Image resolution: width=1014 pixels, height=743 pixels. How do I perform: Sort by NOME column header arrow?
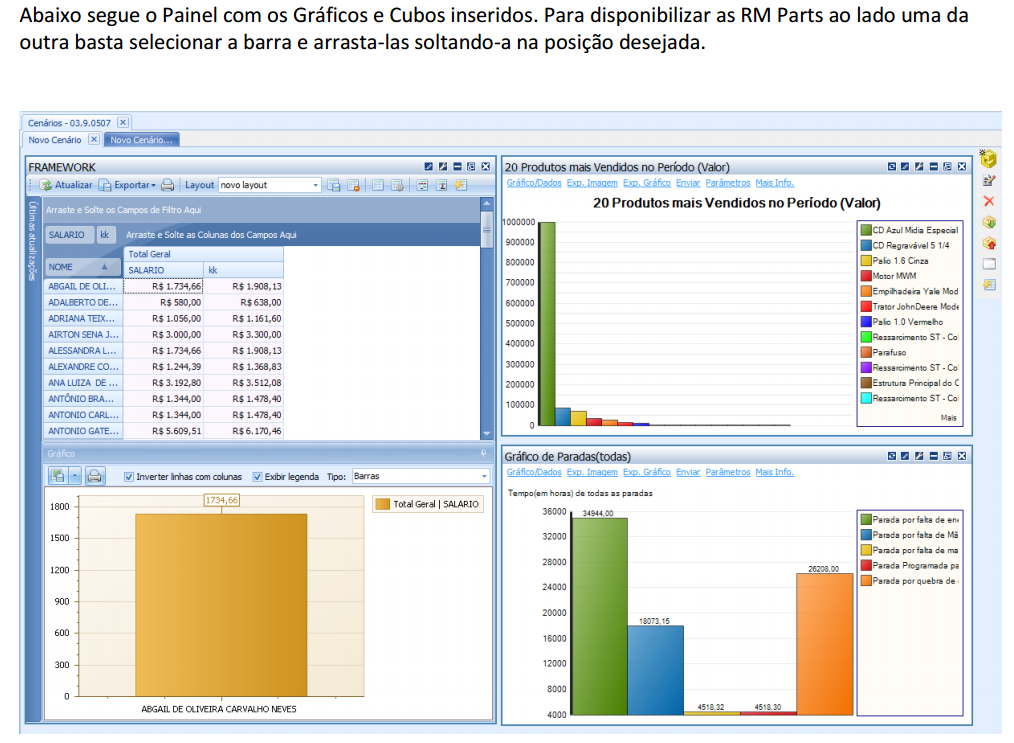point(104,267)
